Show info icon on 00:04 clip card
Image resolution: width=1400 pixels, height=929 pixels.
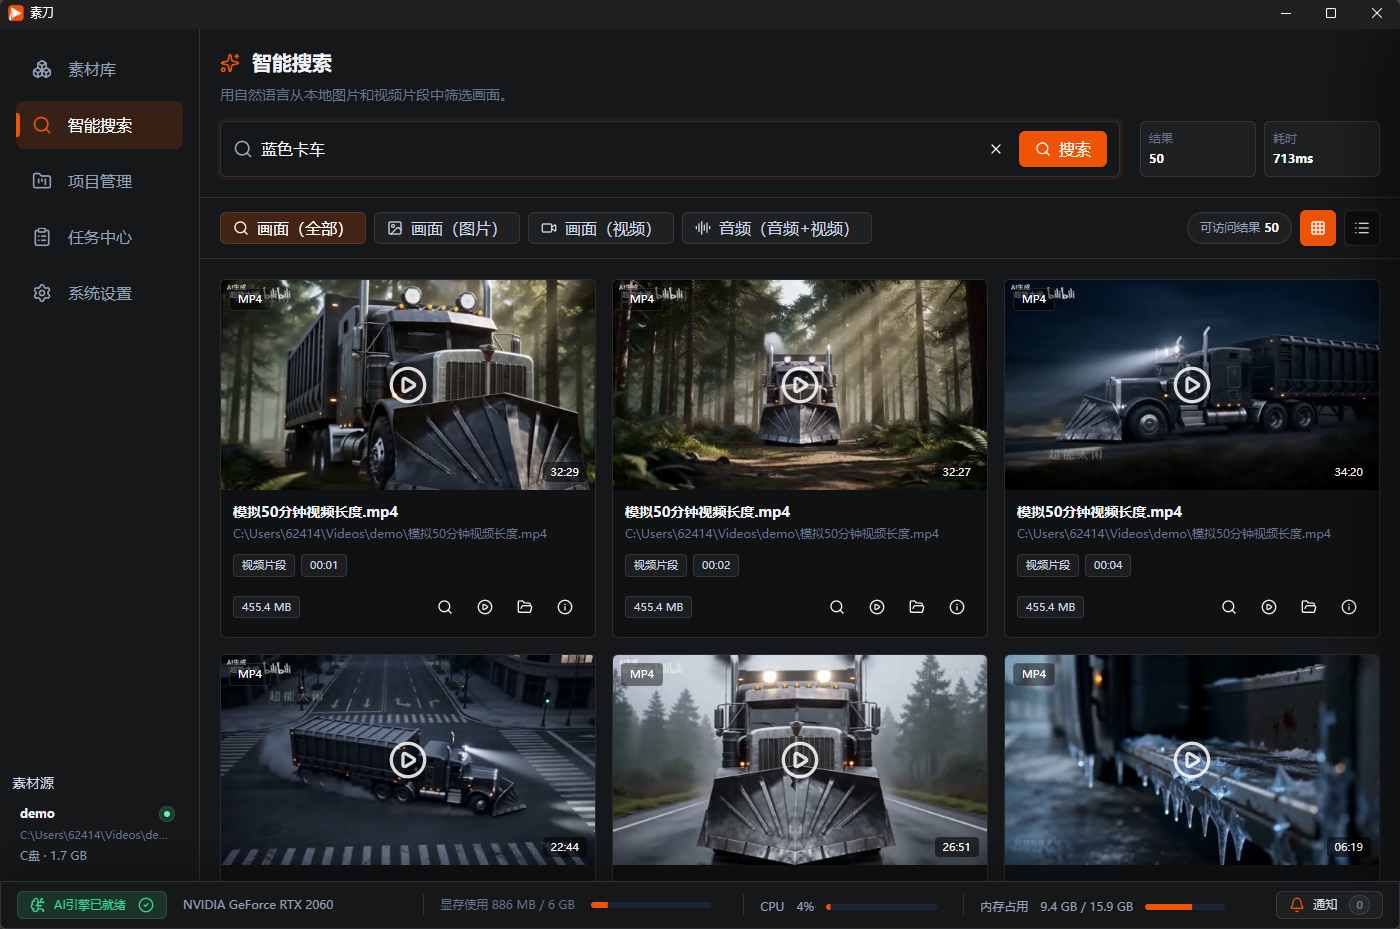tap(1349, 607)
